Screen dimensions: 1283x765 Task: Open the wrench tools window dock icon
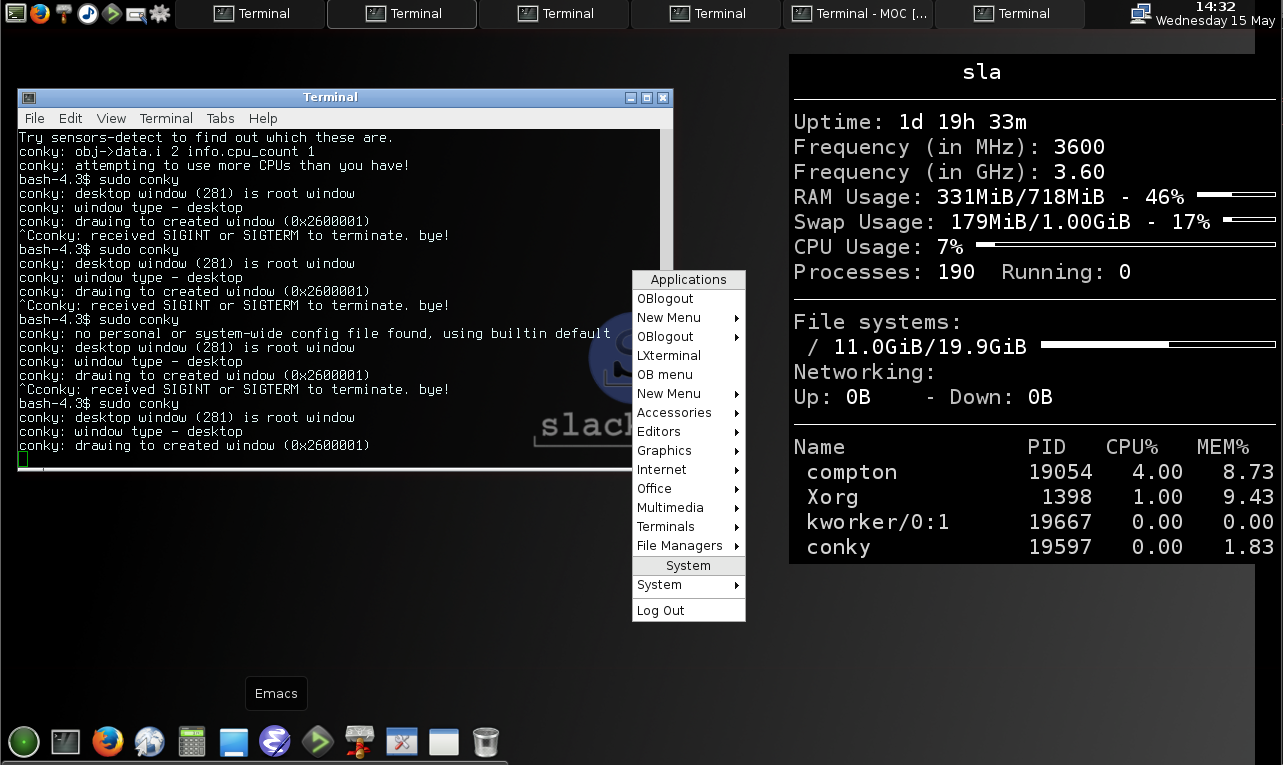pyautogui.click(x=401, y=741)
